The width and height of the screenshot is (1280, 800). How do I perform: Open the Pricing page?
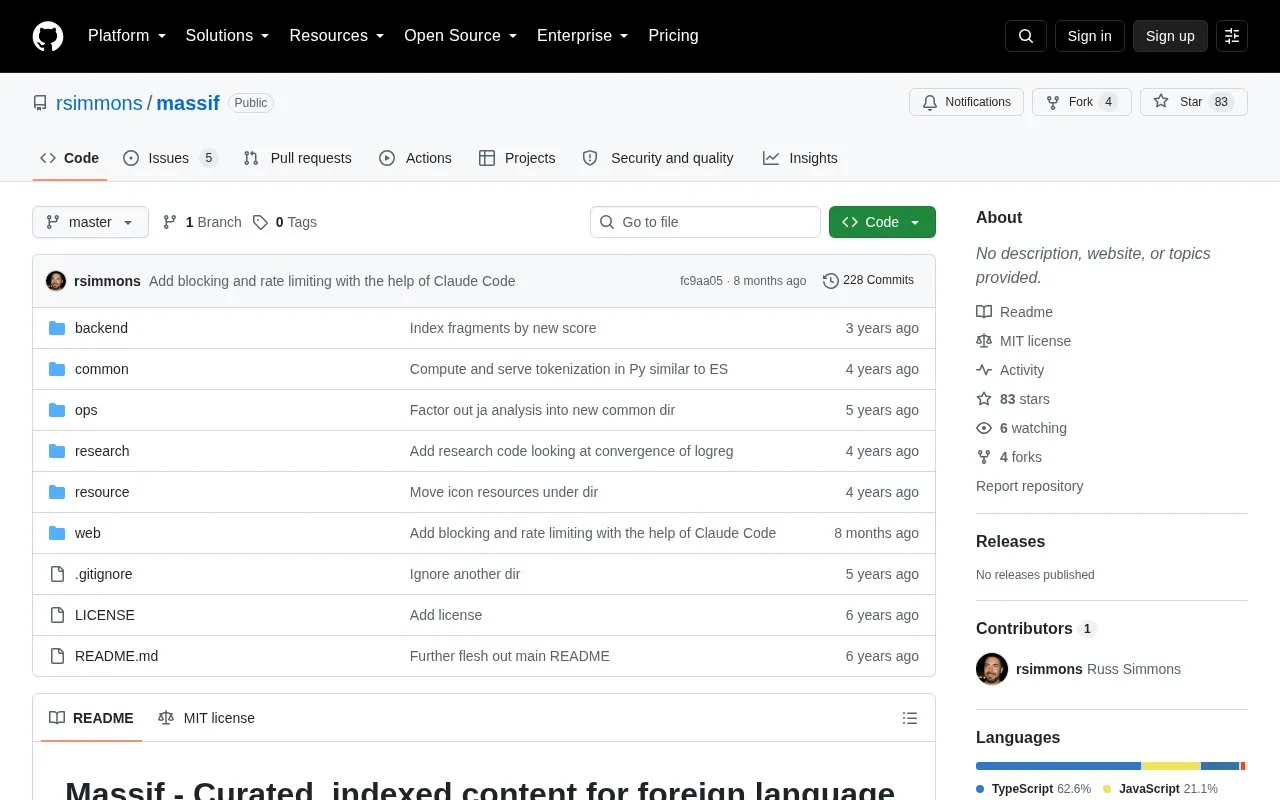673,36
